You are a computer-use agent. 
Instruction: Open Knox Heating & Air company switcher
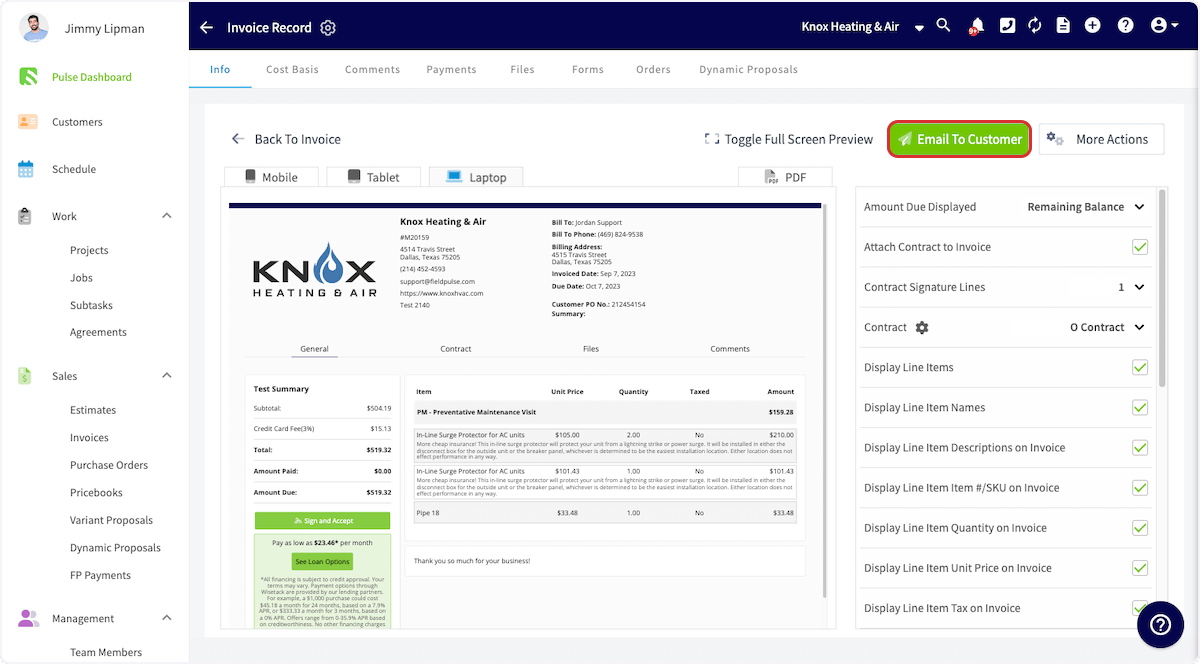863,27
